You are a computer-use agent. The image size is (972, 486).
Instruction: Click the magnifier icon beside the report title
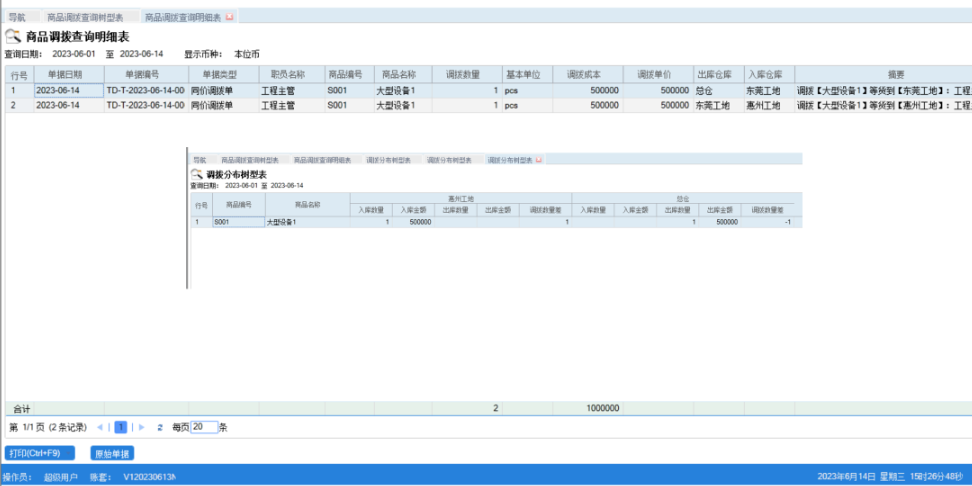[13, 36]
